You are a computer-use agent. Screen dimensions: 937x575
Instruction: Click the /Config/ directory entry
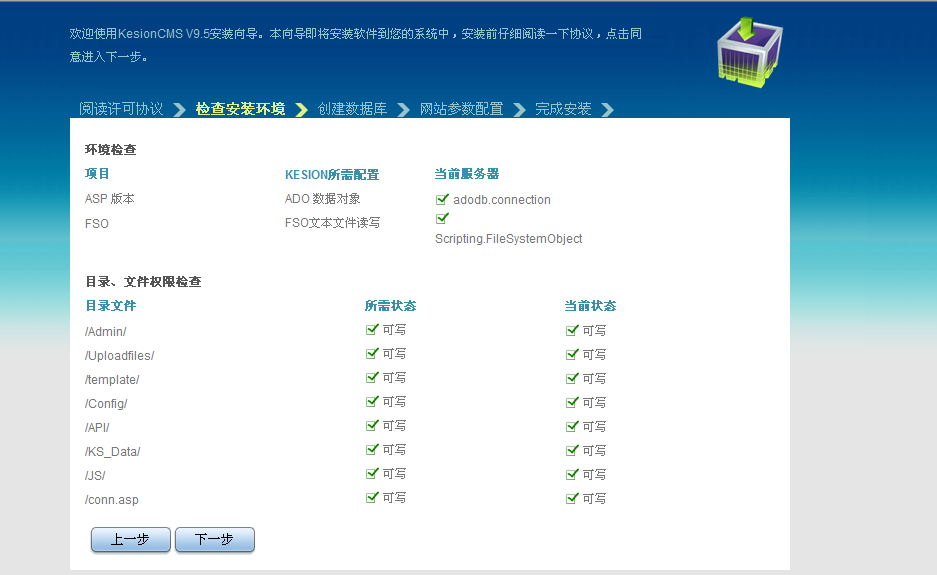click(x=106, y=403)
